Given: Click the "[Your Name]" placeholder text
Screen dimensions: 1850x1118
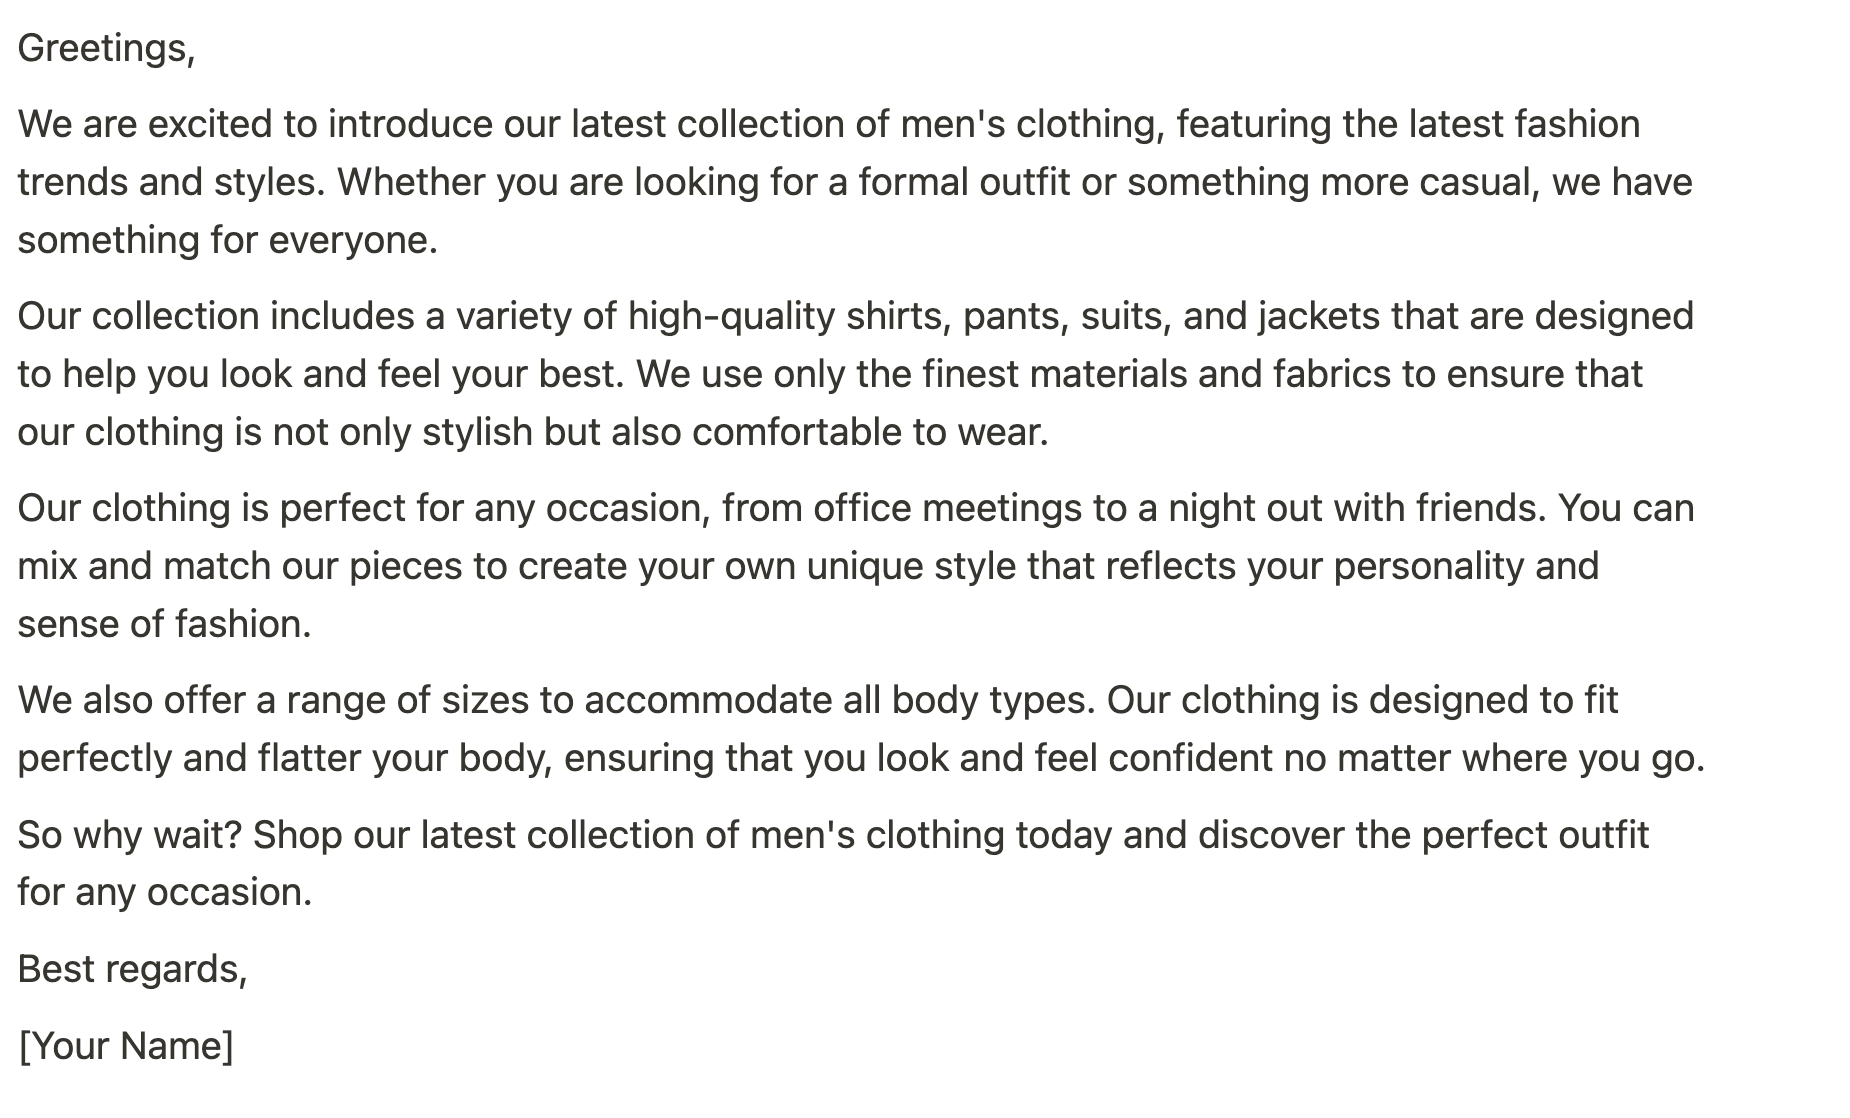Looking at the screenshot, I should 126,1045.
